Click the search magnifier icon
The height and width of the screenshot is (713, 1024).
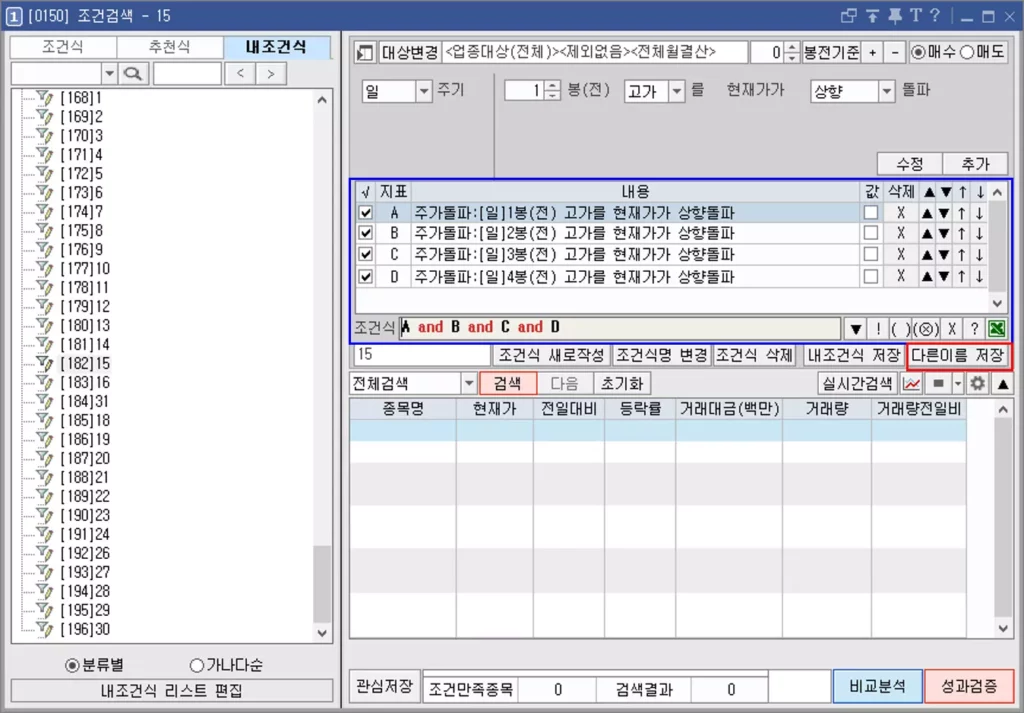pyautogui.click(x=133, y=74)
